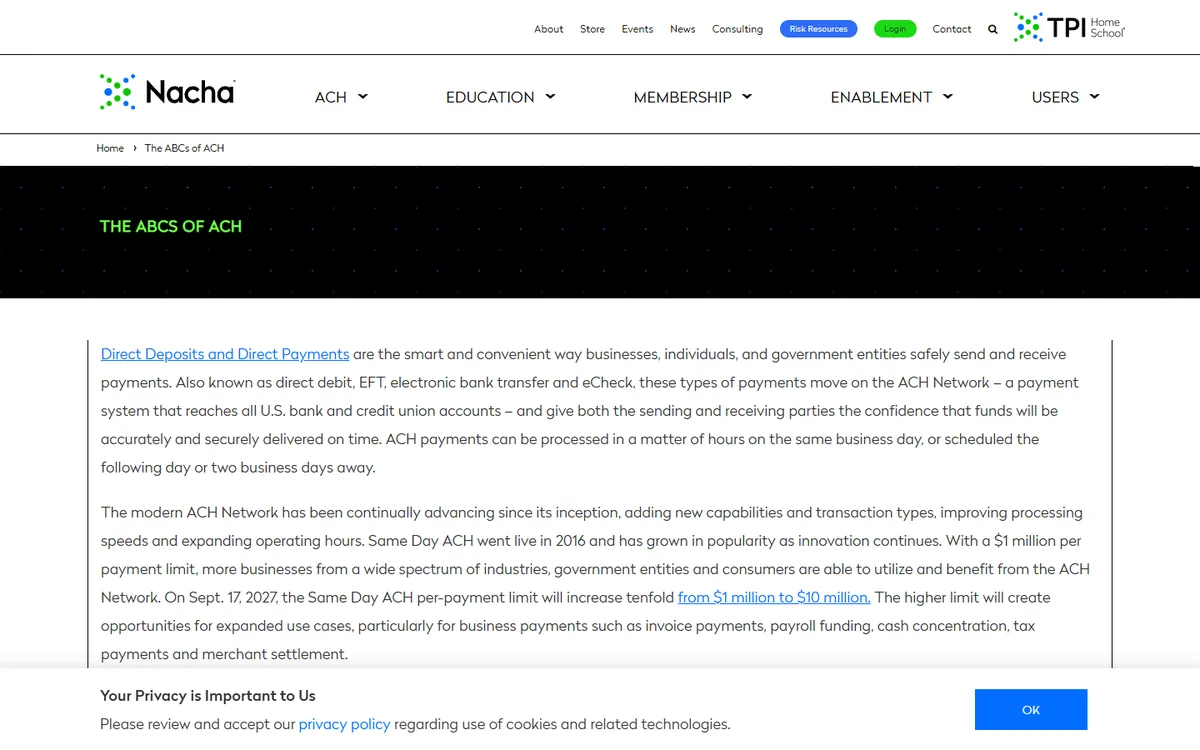Image resolution: width=1200 pixels, height=750 pixels.
Task: Visit the Store link
Action: [592, 29]
